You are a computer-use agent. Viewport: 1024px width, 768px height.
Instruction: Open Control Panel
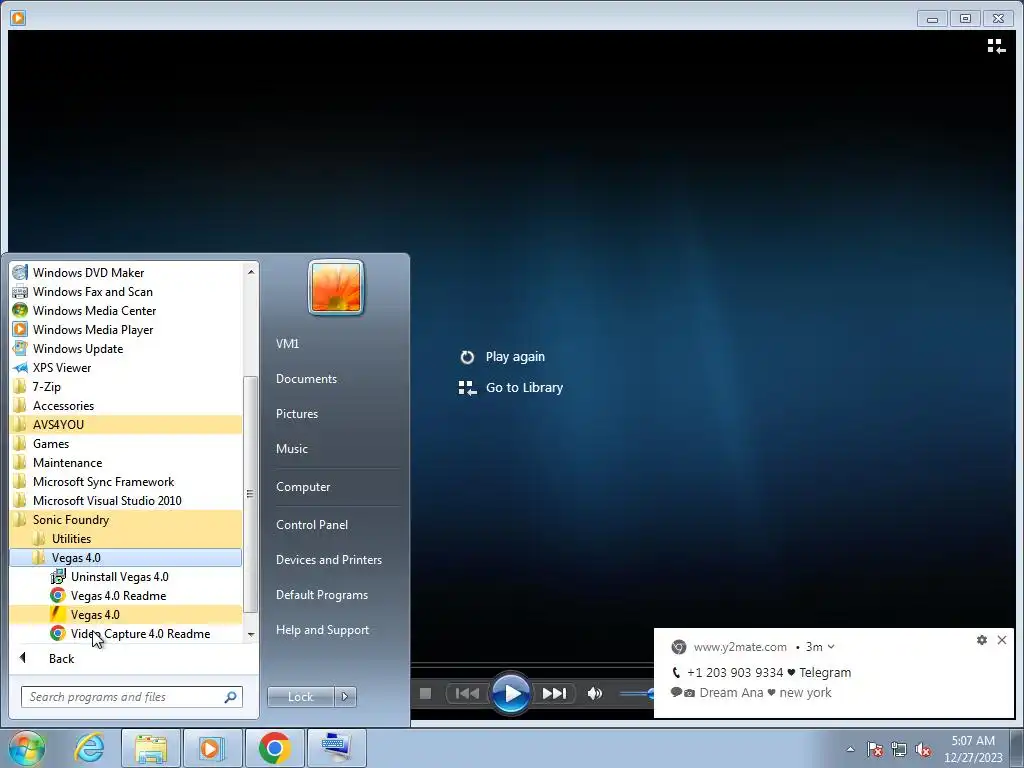click(312, 524)
